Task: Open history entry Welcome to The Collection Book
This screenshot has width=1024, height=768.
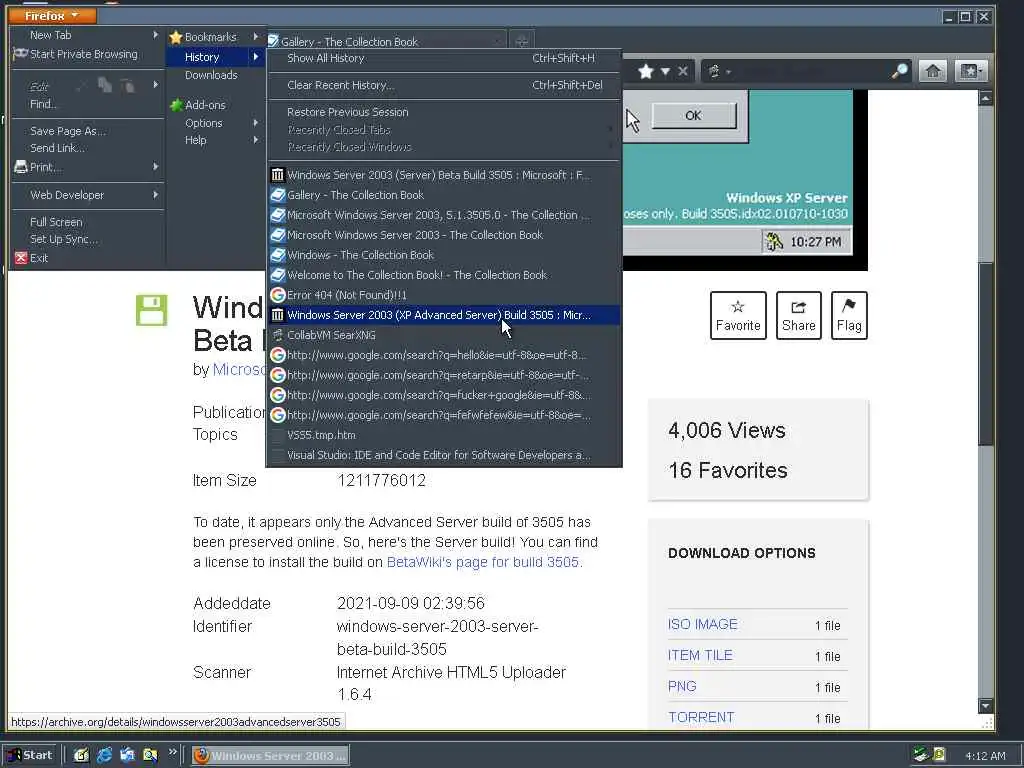Action: [x=444, y=275]
